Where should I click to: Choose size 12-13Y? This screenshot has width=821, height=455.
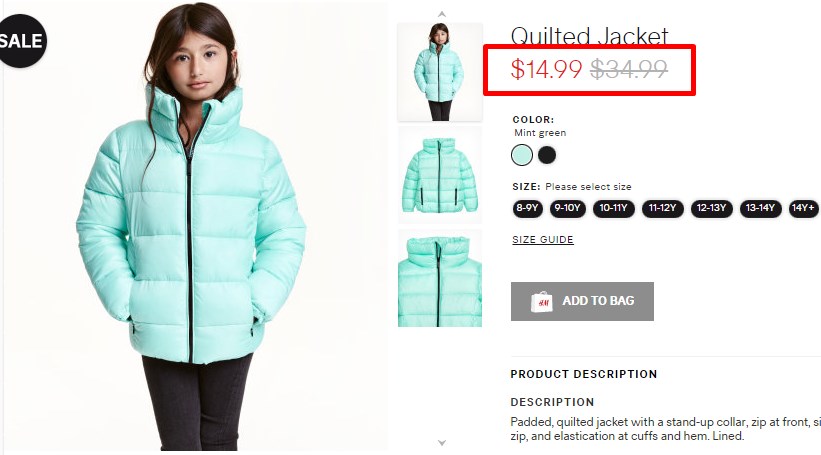[712, 208]
